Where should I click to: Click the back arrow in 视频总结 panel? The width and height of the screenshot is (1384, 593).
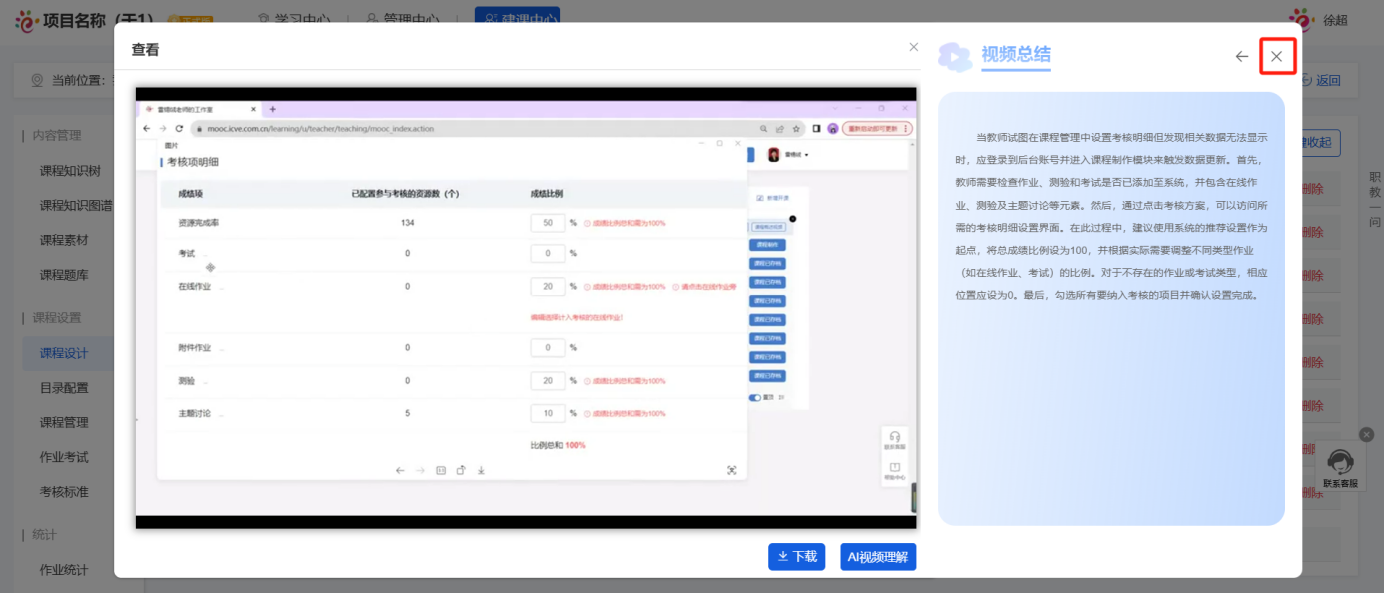click(1242, 57)
